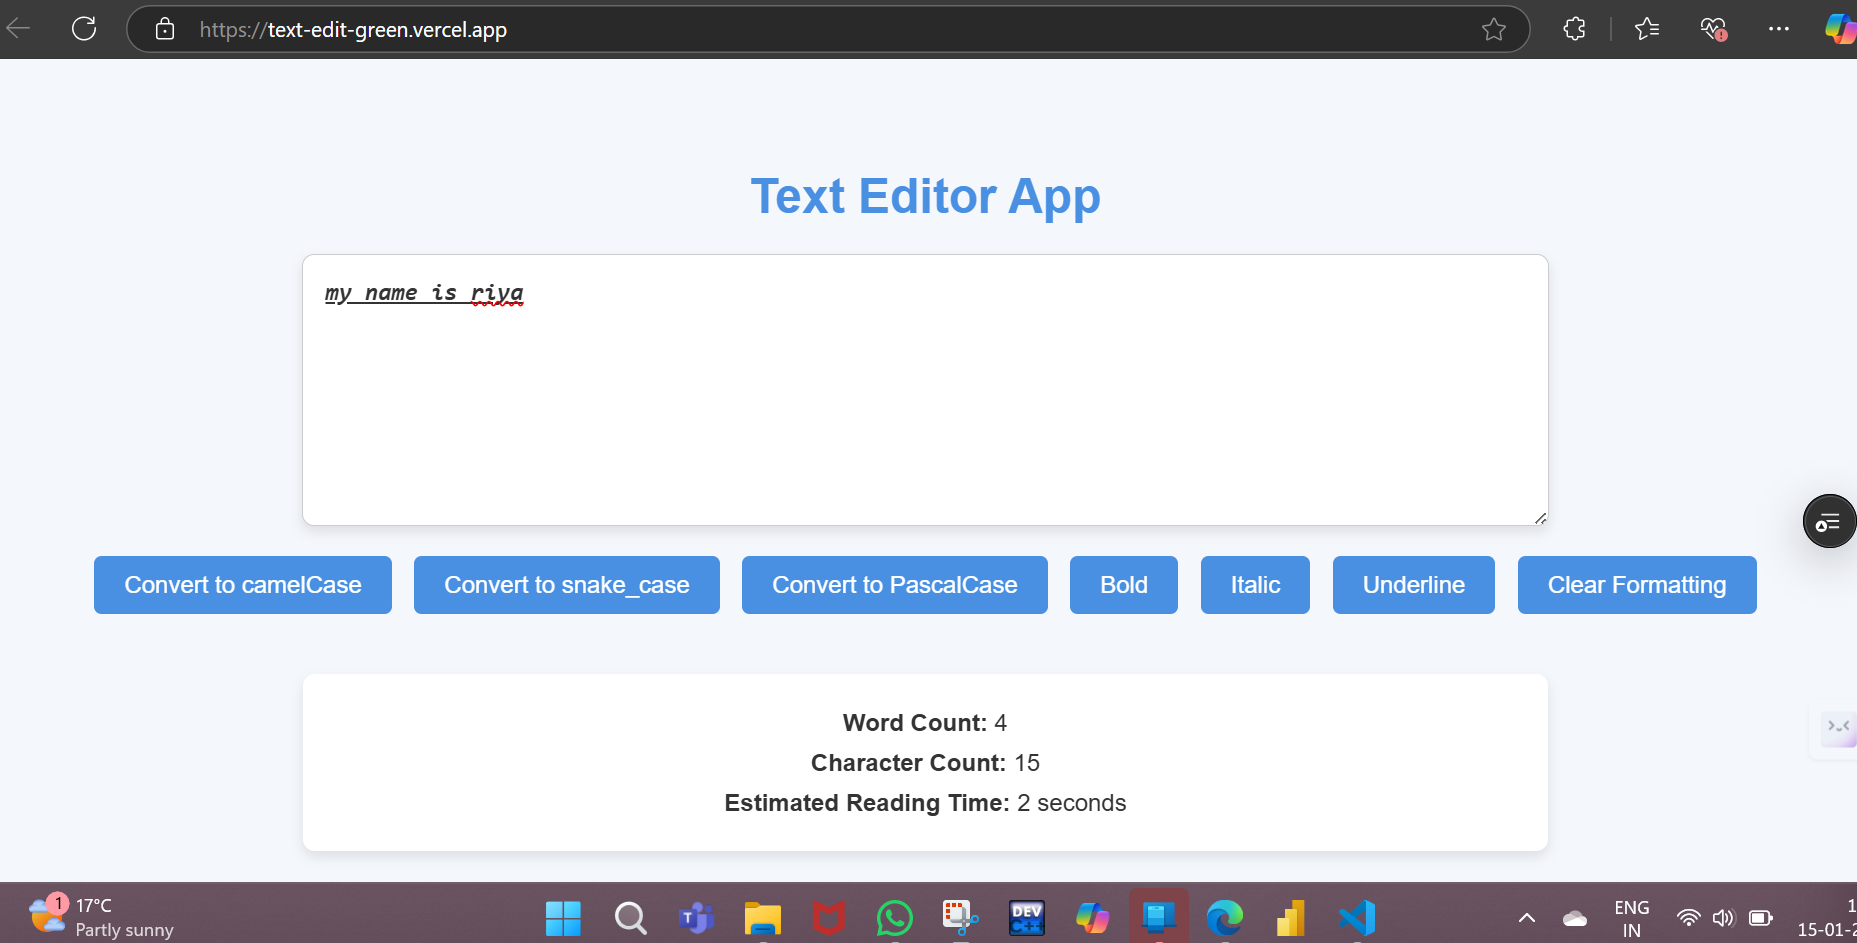Add page to favorites with star icon
This screenshot has height=943, width=1857.
point(1493,30)
